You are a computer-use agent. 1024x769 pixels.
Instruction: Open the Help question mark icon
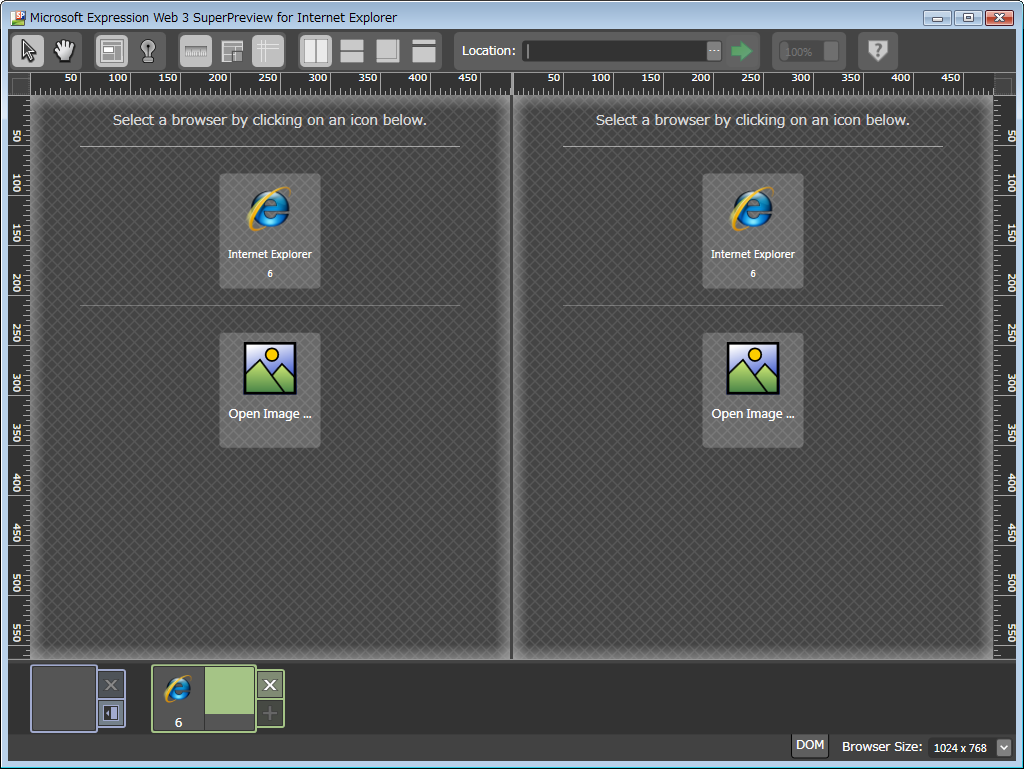coord(878,50)
